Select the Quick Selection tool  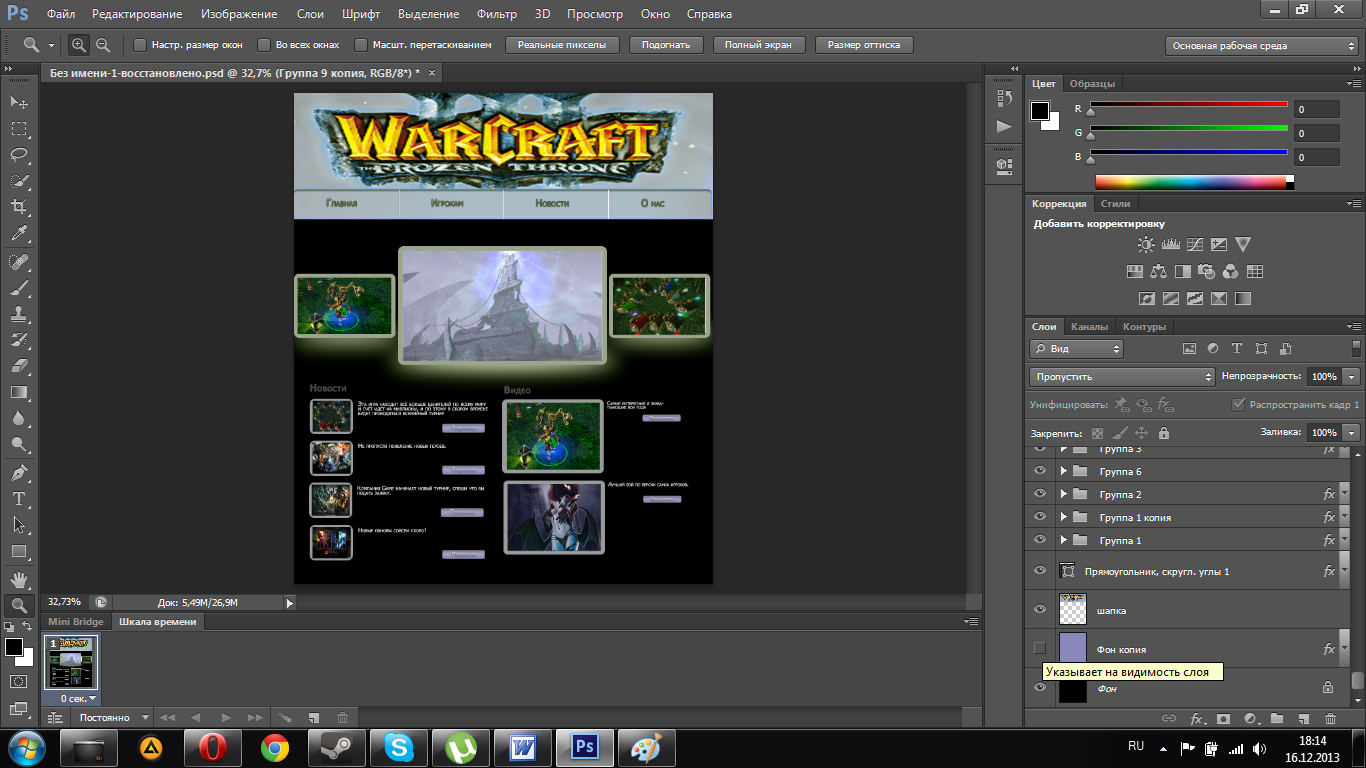[x=19, y=181]
